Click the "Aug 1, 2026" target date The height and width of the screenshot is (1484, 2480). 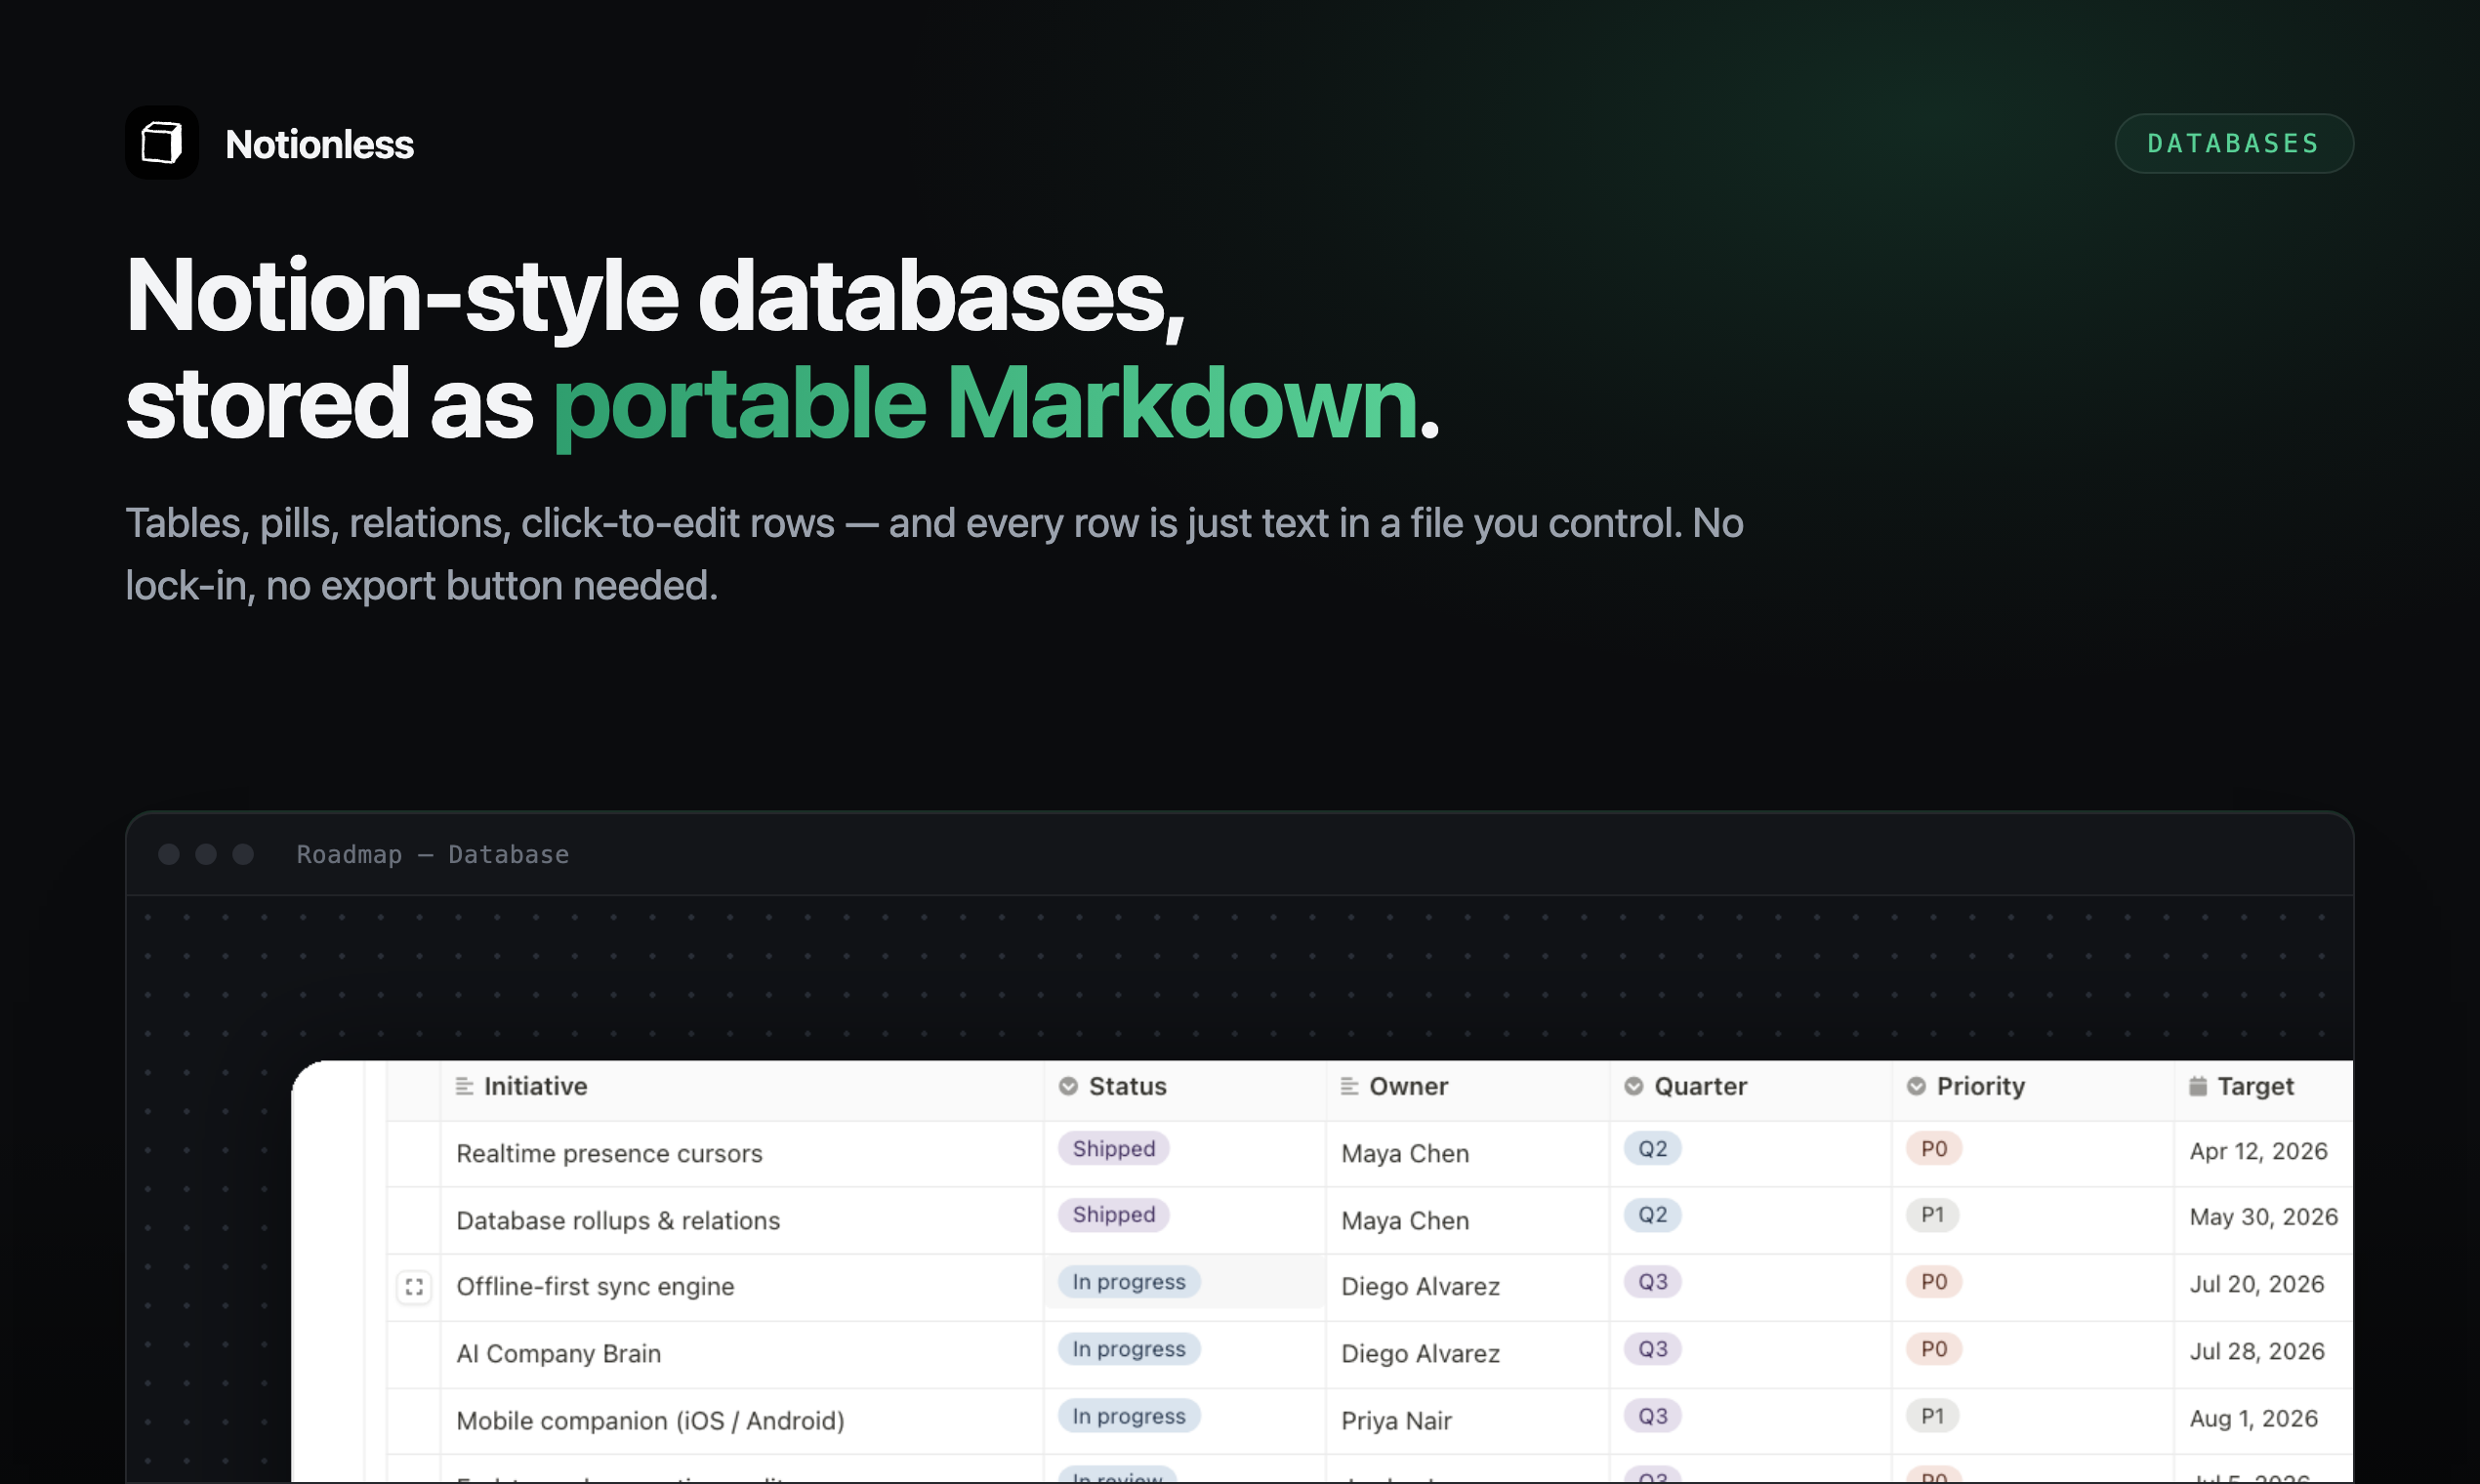(2253, 1419)
